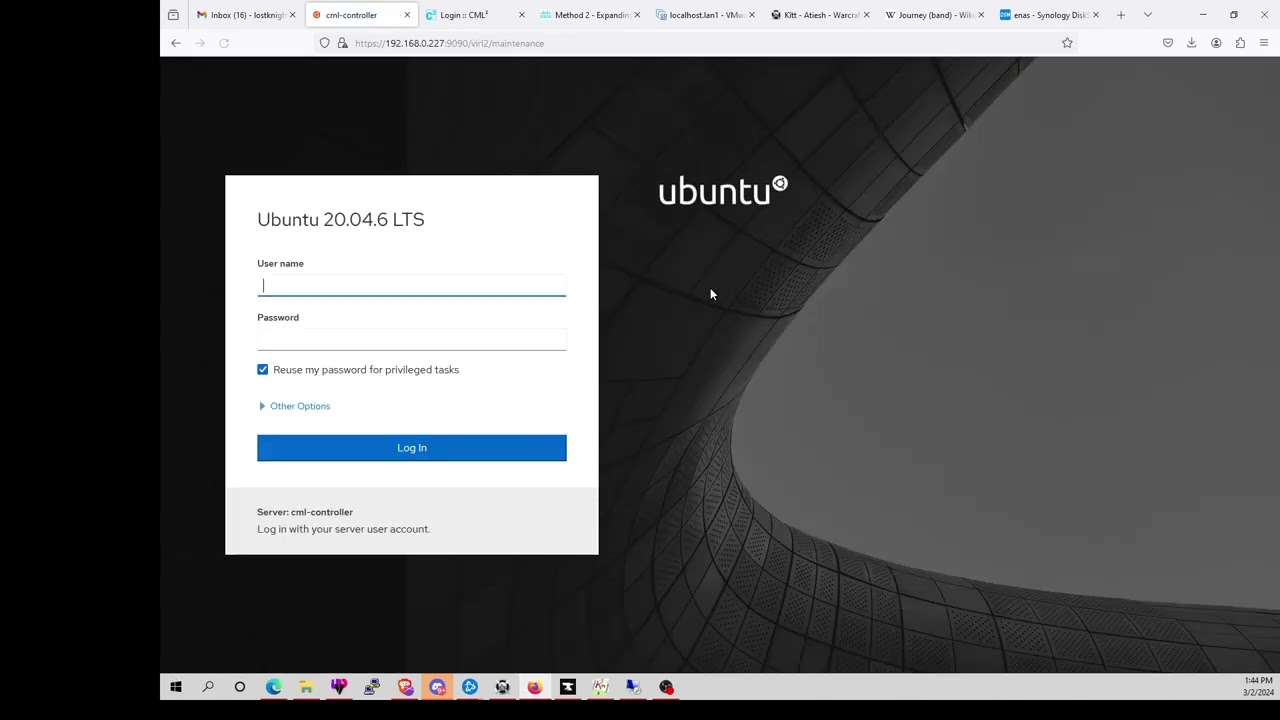The image size is (1280, 720).
Task: Close the Login :: CML² tab
Action: coord(521,15)
